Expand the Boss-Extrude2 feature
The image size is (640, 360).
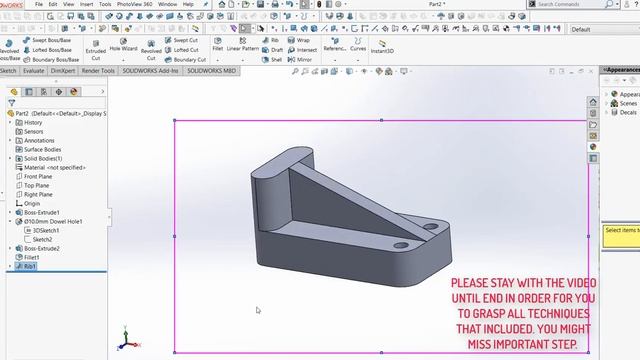point(10,248)
